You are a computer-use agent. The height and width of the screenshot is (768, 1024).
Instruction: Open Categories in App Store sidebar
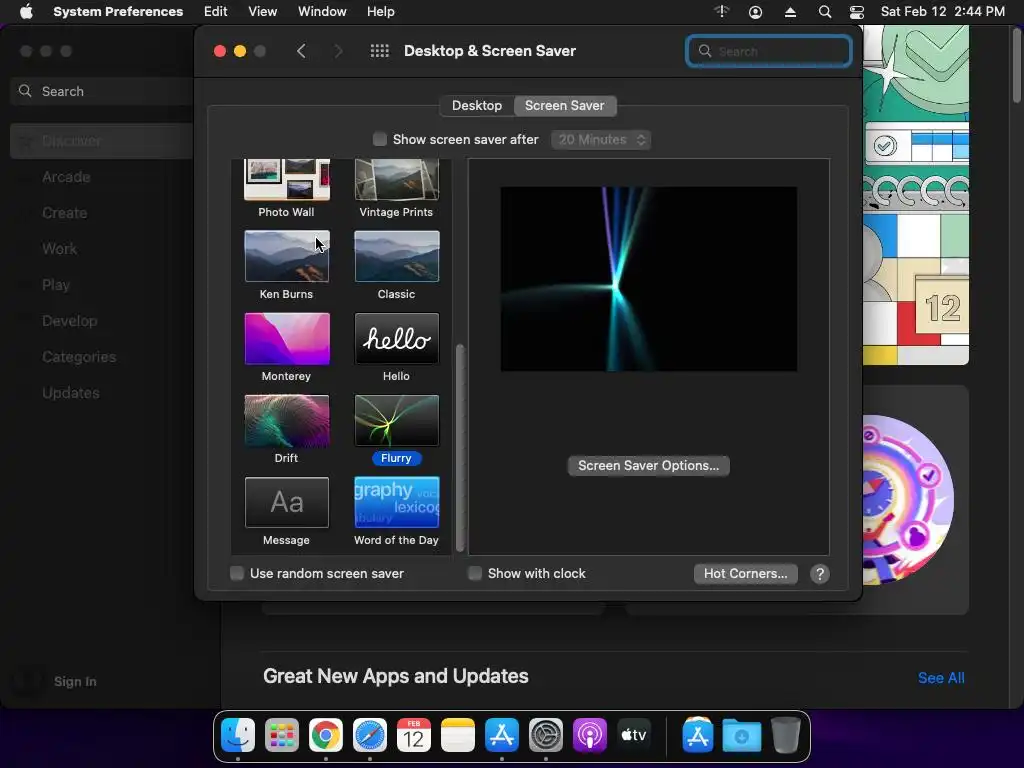point(79,357)
